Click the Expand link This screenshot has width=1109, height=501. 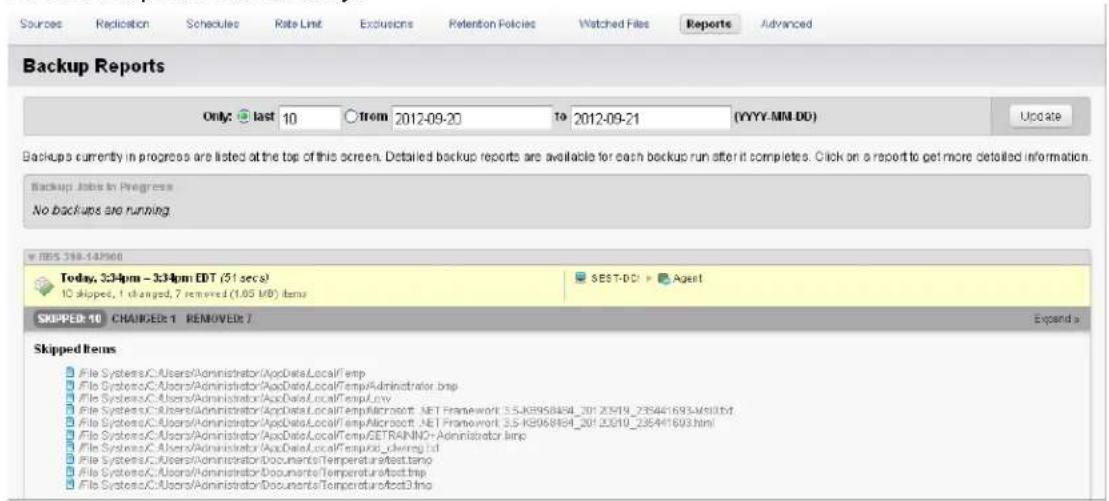[x=1056, y=319]
